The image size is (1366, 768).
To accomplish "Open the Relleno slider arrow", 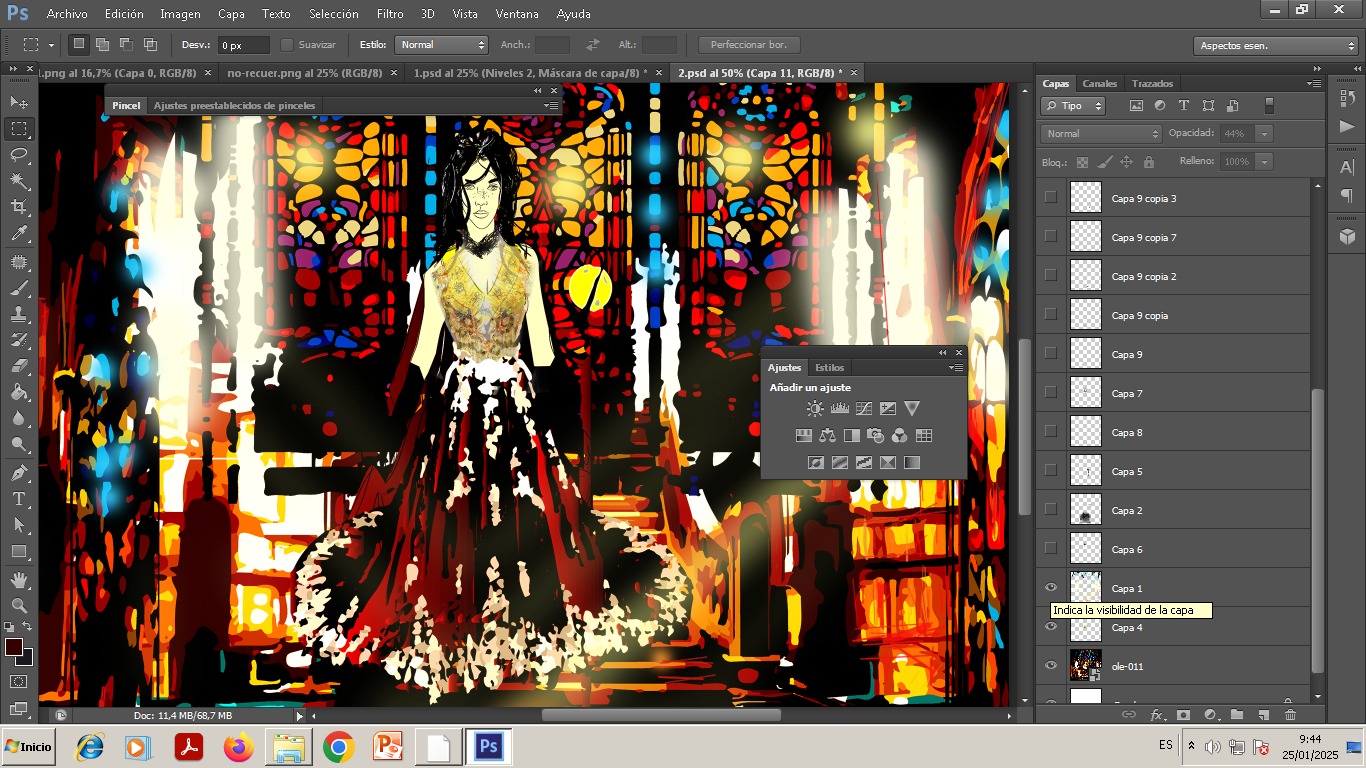I will [x=1262, y=161].
